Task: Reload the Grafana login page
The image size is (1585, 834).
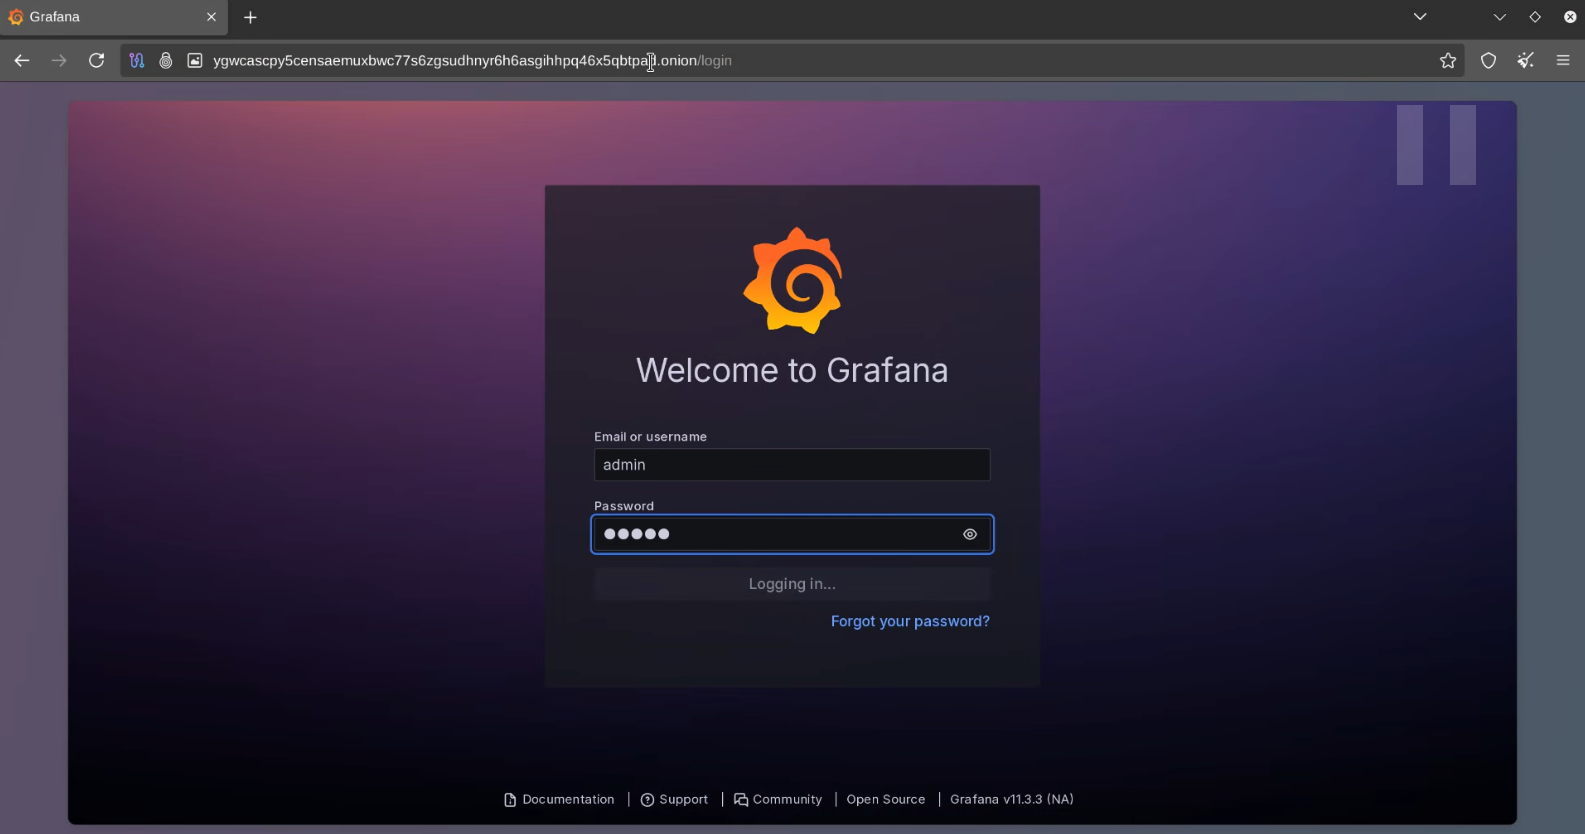Action: (97, 61)
